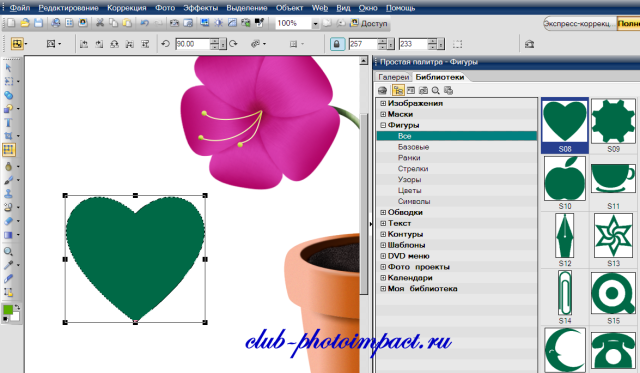Screen dimensions: 640x373
Task: Click the Save floppy disk icon
Action: click(x=38, y=23)
